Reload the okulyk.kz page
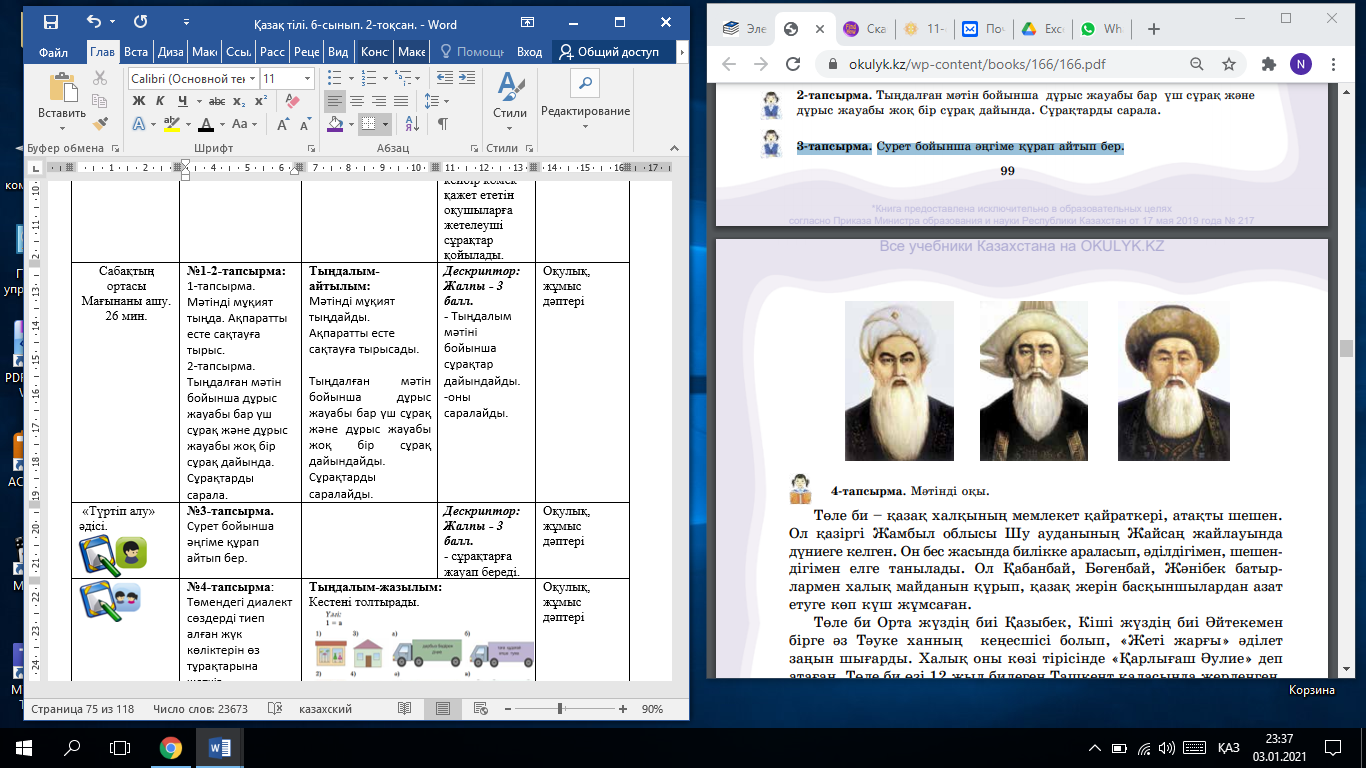 coord(791,64)
